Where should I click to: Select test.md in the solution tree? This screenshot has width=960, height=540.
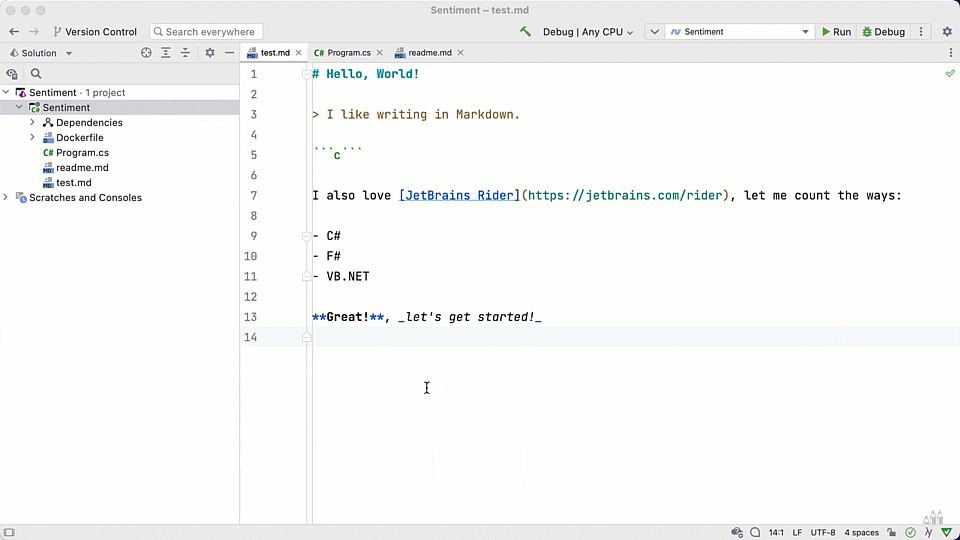(73, 182)
